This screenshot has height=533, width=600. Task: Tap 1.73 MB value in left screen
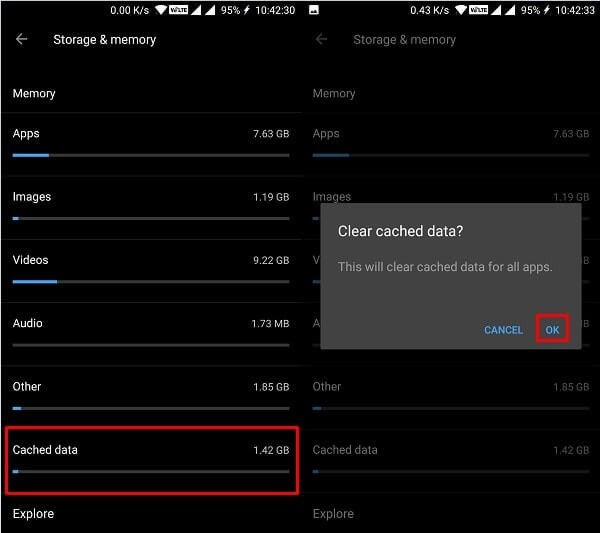pyautogui.click(x=270, y=324)
